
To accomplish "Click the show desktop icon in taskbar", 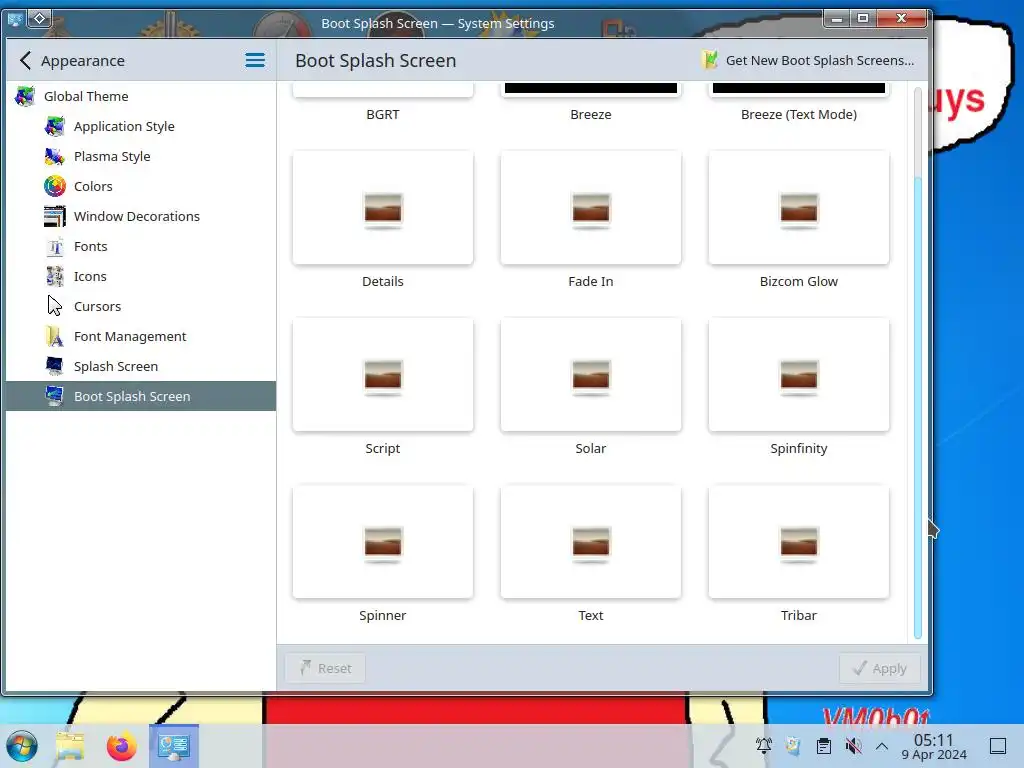I will tap(998, 746).
